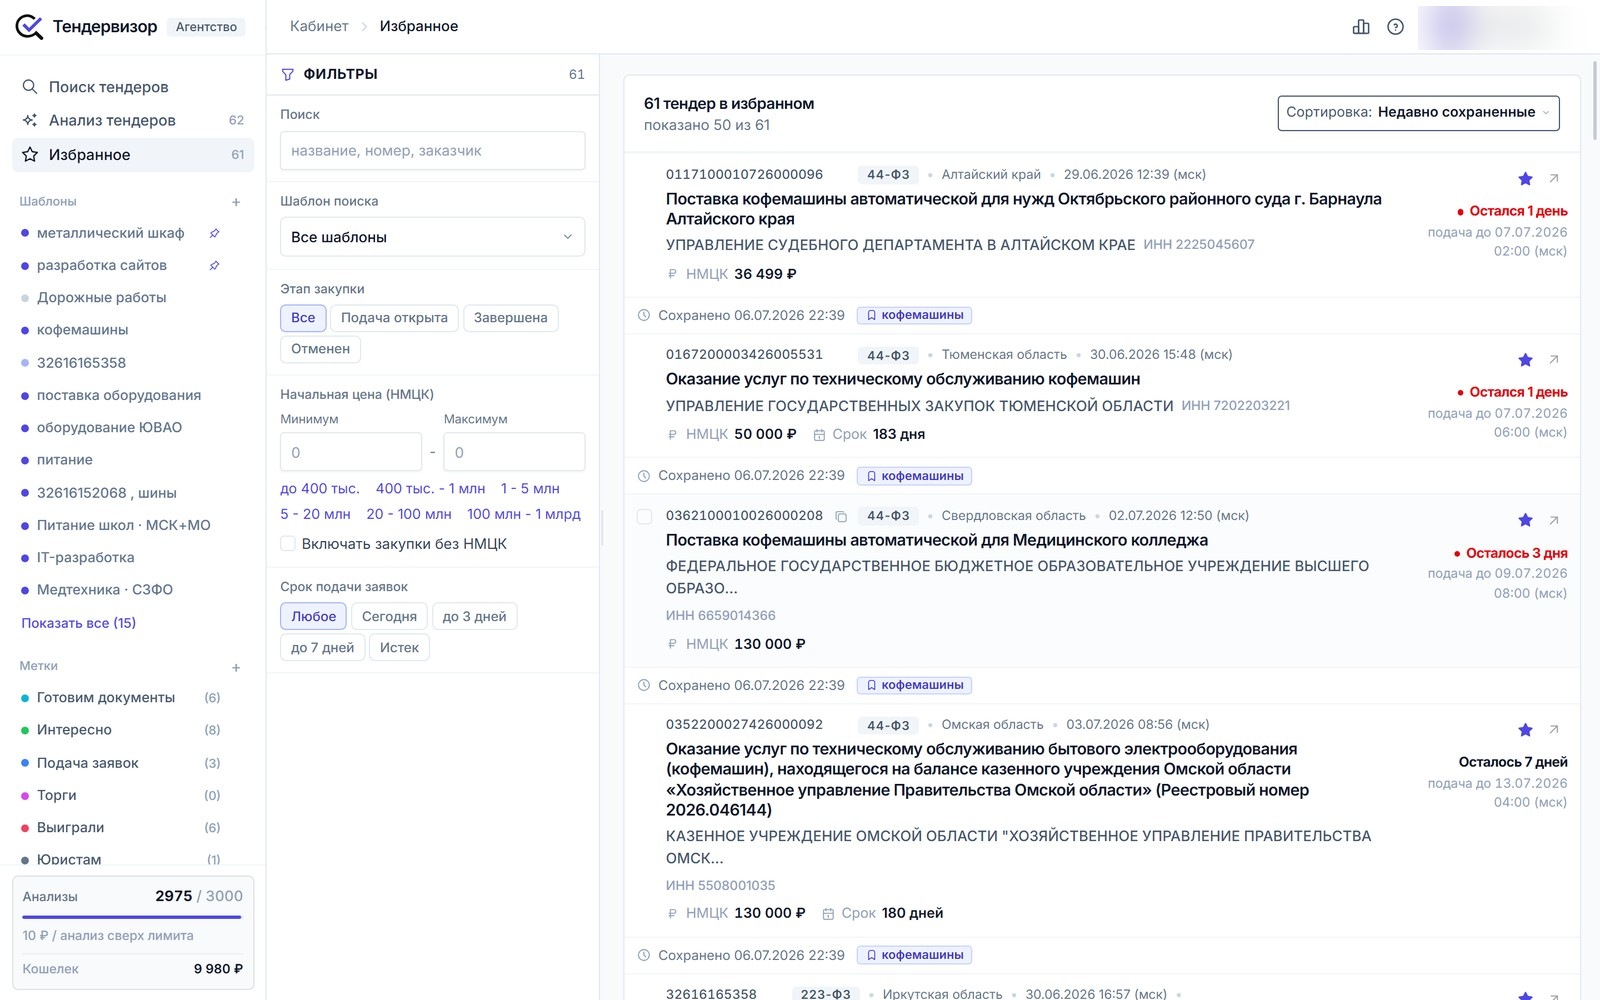
Task: Select до 7 дней deadline filter
Action: coord(322,648)
